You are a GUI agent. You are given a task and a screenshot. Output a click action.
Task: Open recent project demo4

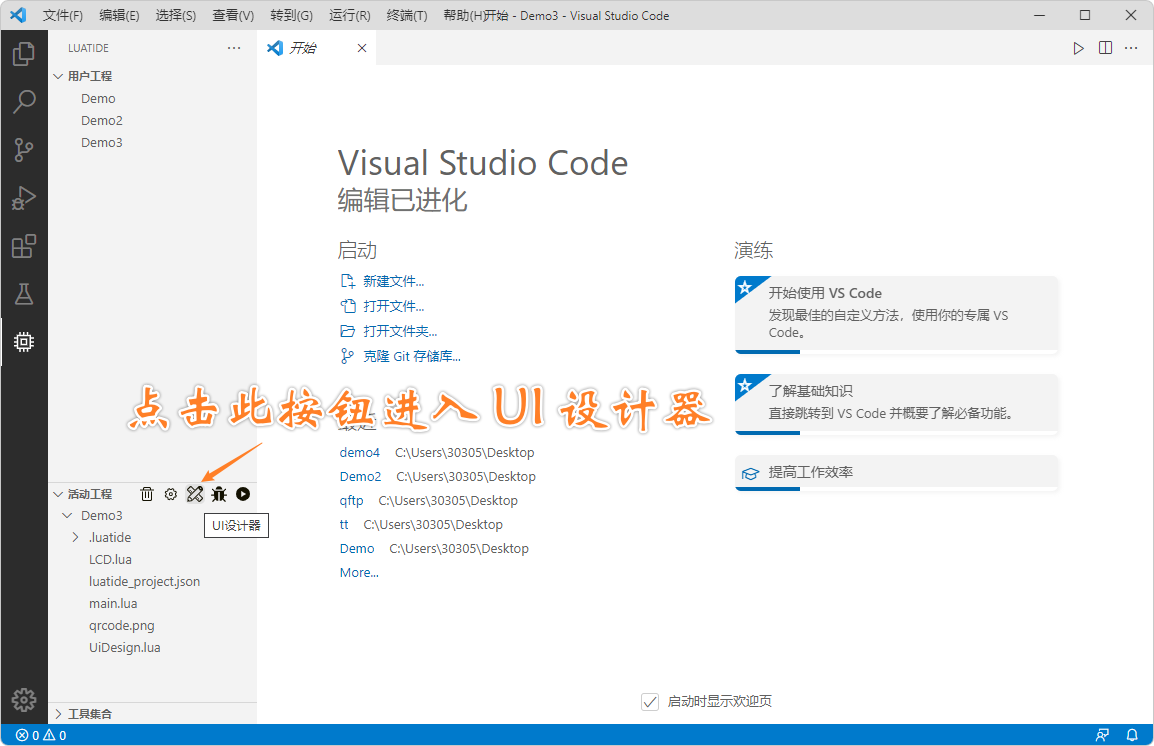[359, 452]
